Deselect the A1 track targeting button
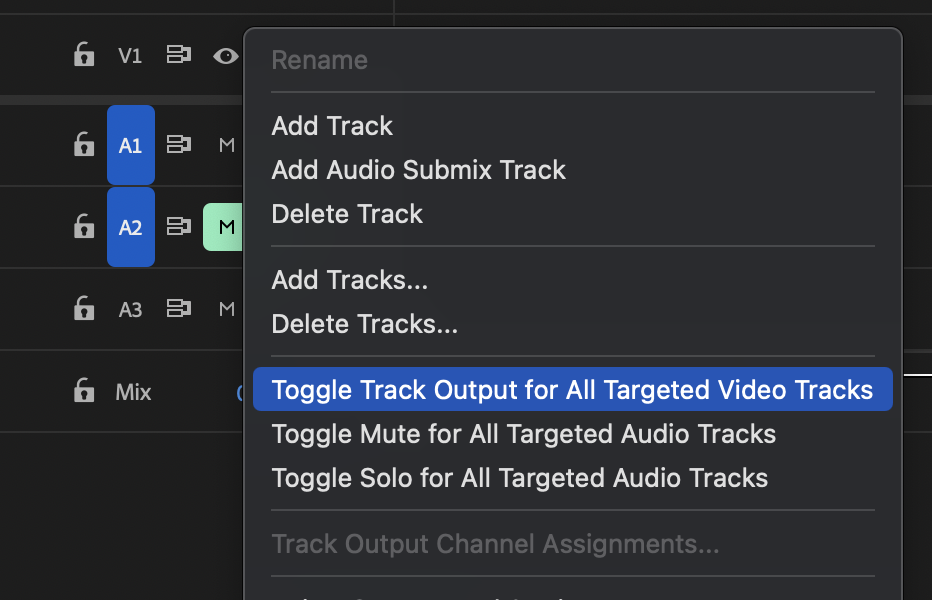 tap(130, 144)
